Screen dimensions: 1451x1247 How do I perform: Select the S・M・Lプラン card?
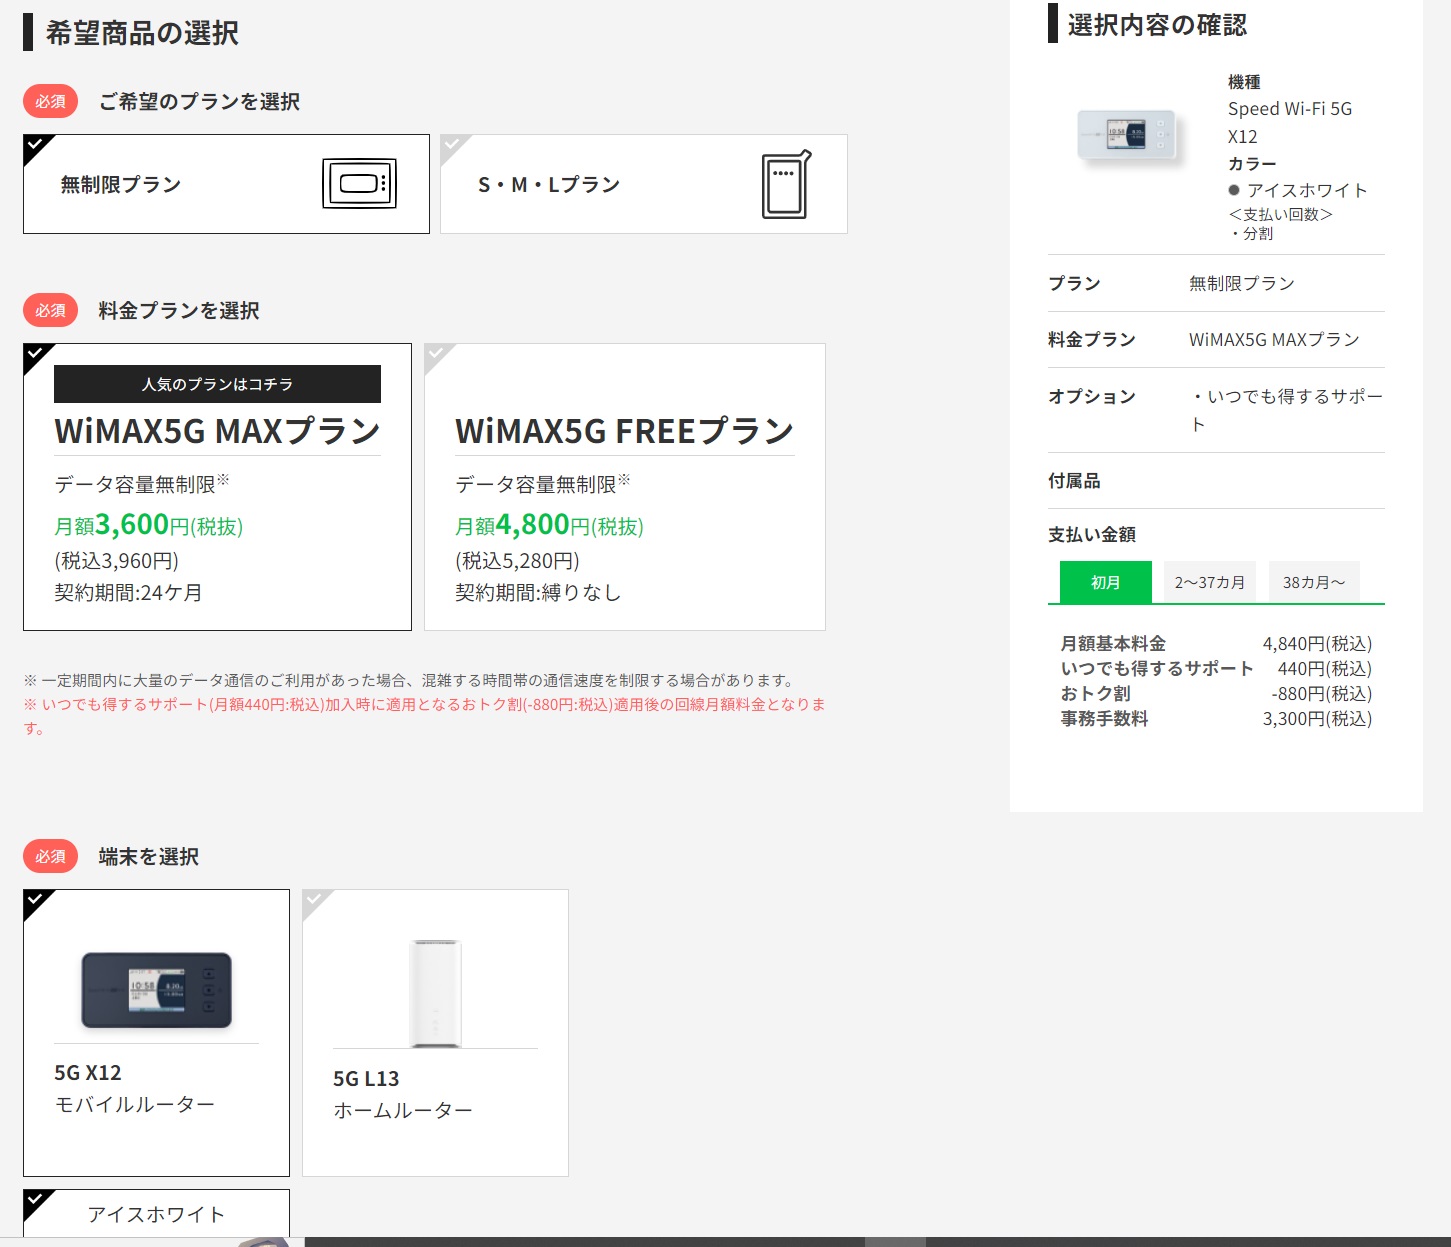[644, 184]
